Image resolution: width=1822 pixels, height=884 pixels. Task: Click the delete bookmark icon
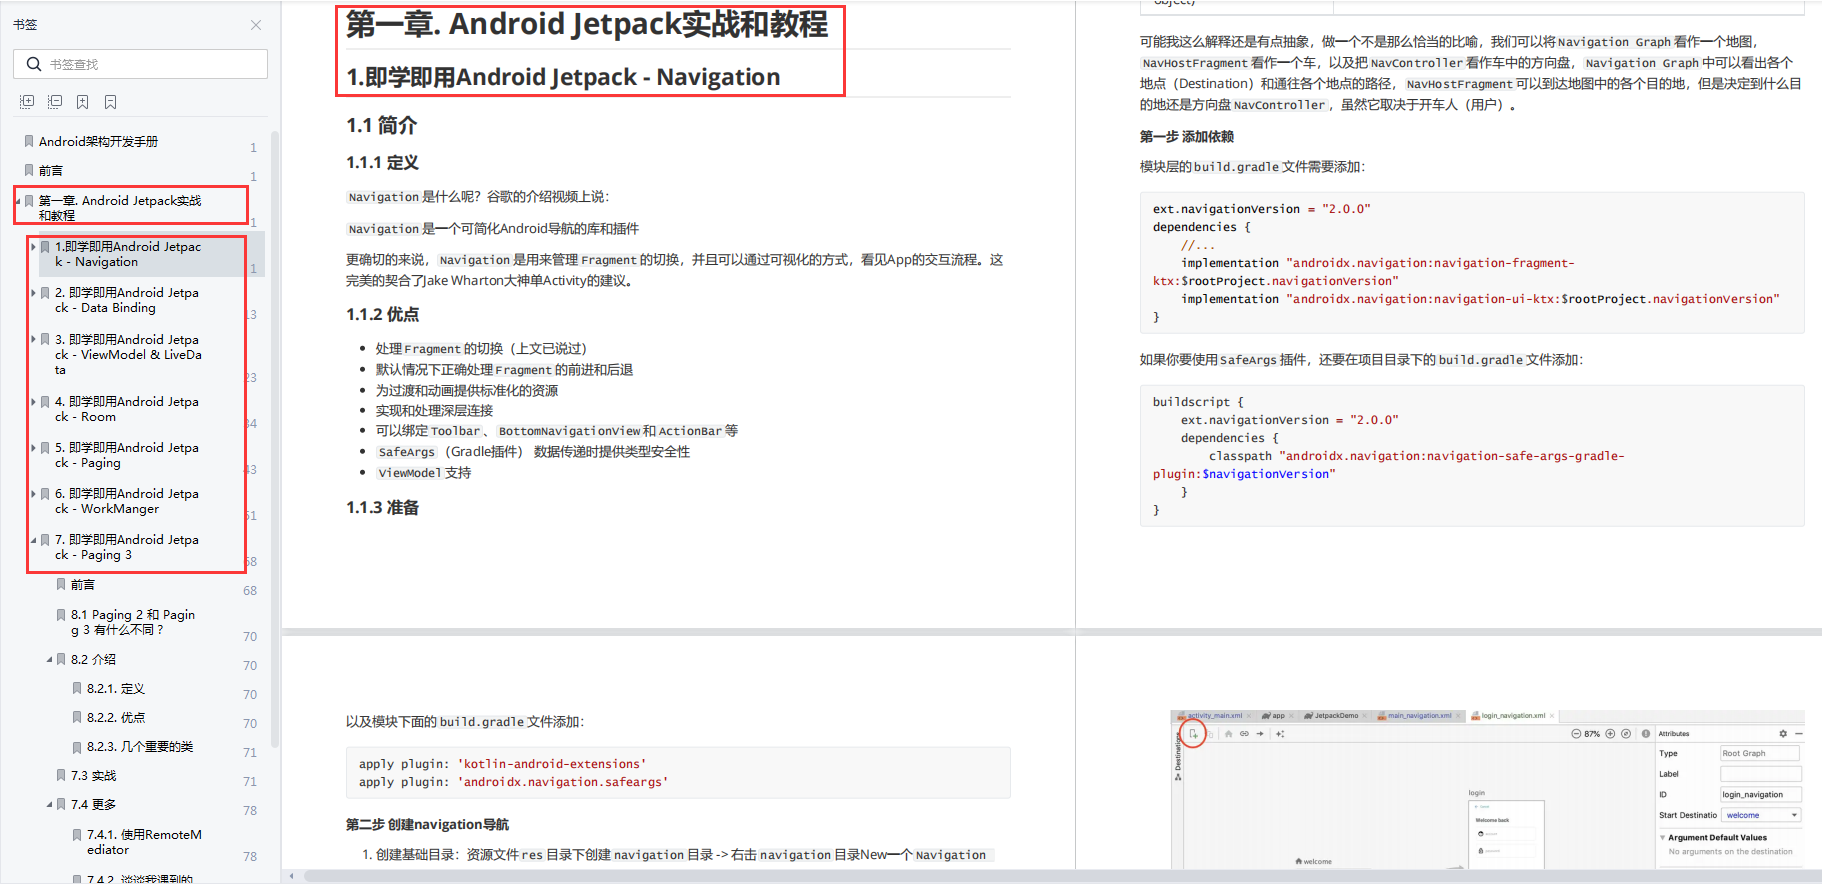pyautogui.click(x=111, y=102)
